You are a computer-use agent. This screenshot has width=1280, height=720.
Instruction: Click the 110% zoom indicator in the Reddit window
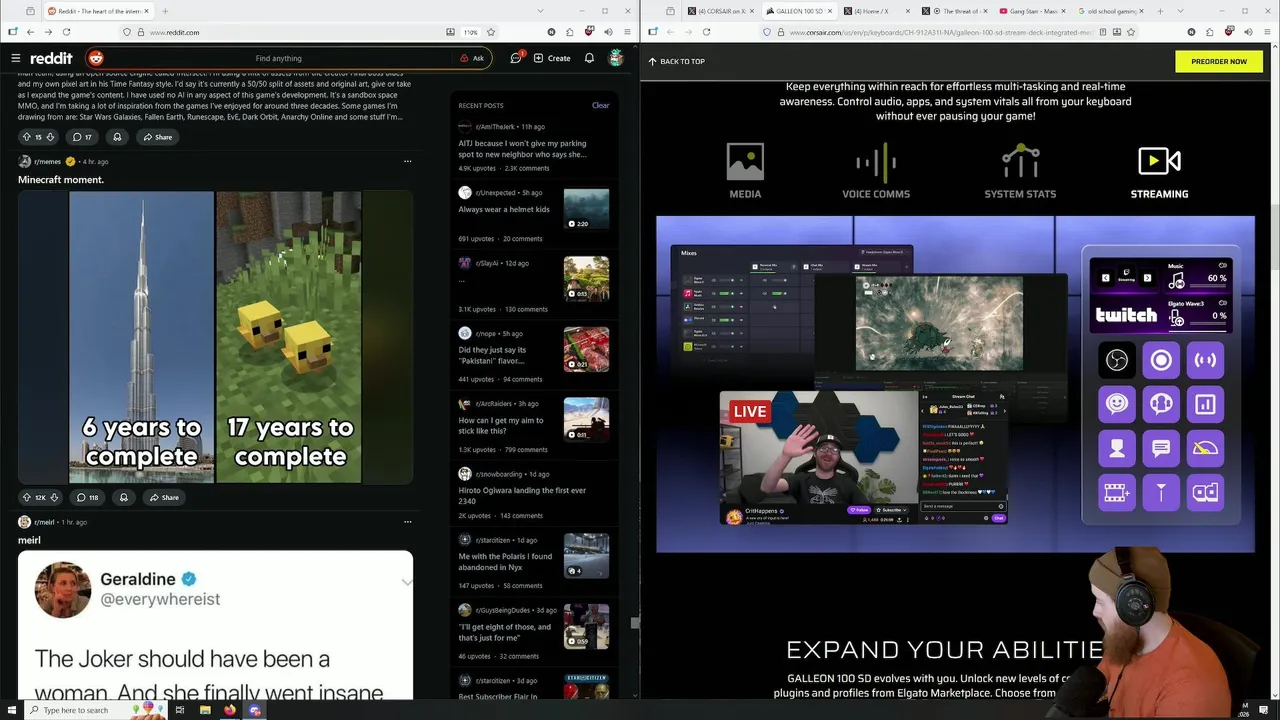pyautogui.click(x=470, y=32)
